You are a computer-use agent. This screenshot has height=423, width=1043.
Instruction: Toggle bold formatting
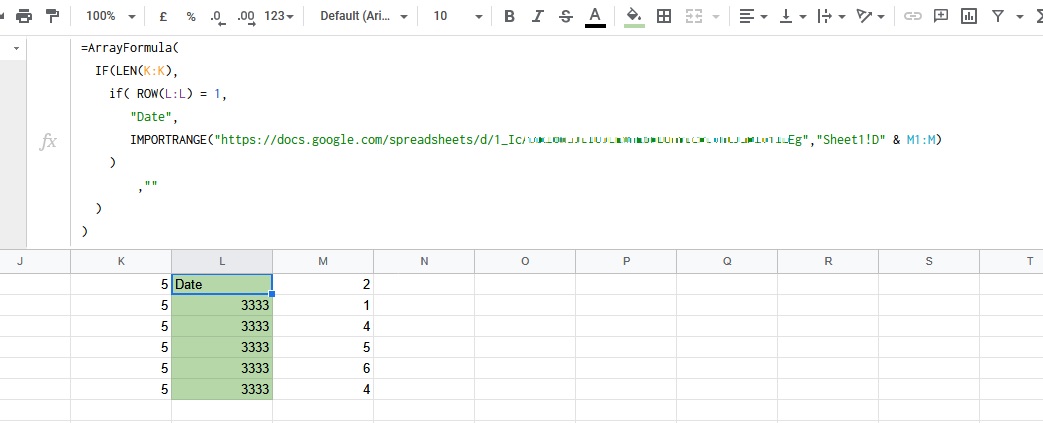[x=510, y=17]
